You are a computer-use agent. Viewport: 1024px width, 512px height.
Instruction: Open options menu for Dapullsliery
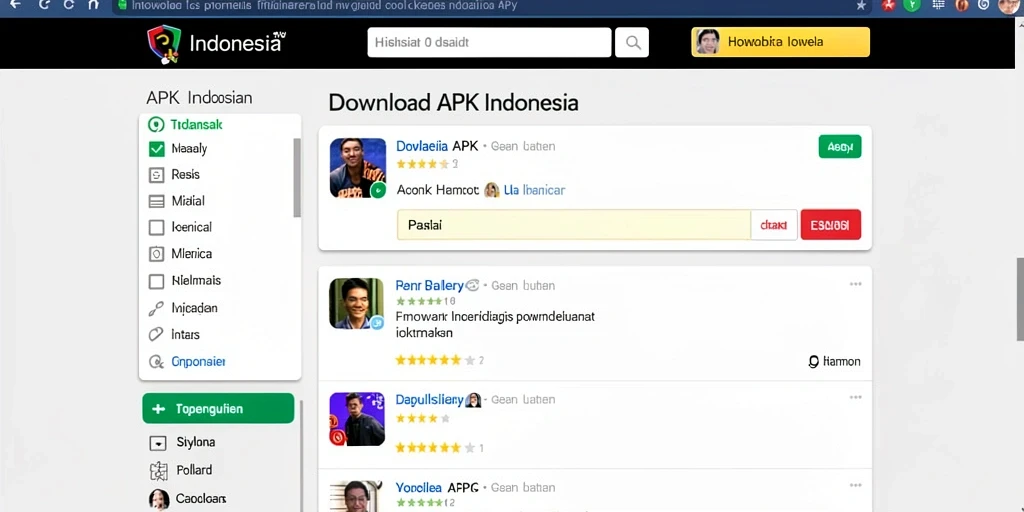(856, 398)
